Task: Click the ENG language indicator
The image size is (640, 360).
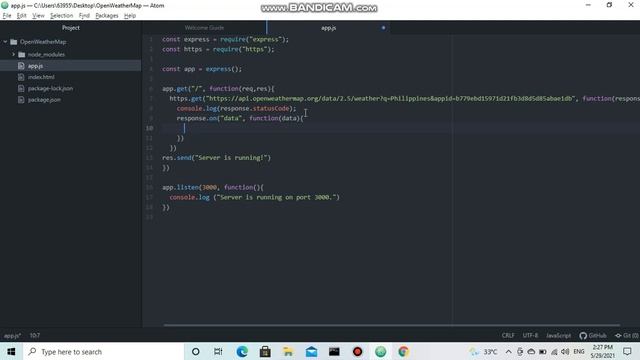Action: coord(579,351)
